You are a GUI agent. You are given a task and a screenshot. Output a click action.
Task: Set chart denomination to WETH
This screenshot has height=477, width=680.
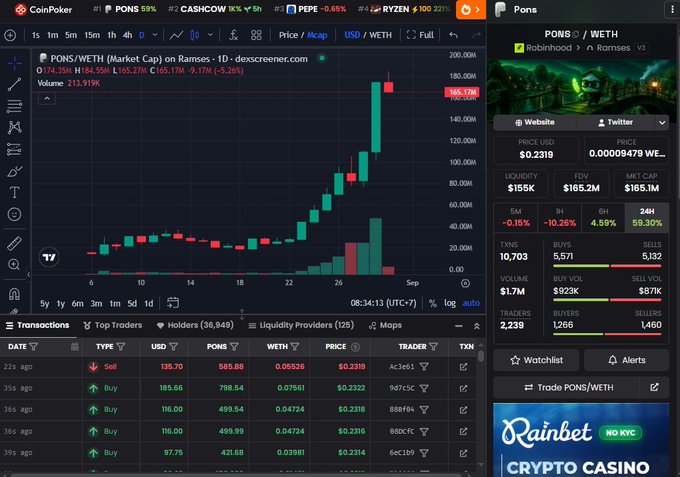point(380,35)
